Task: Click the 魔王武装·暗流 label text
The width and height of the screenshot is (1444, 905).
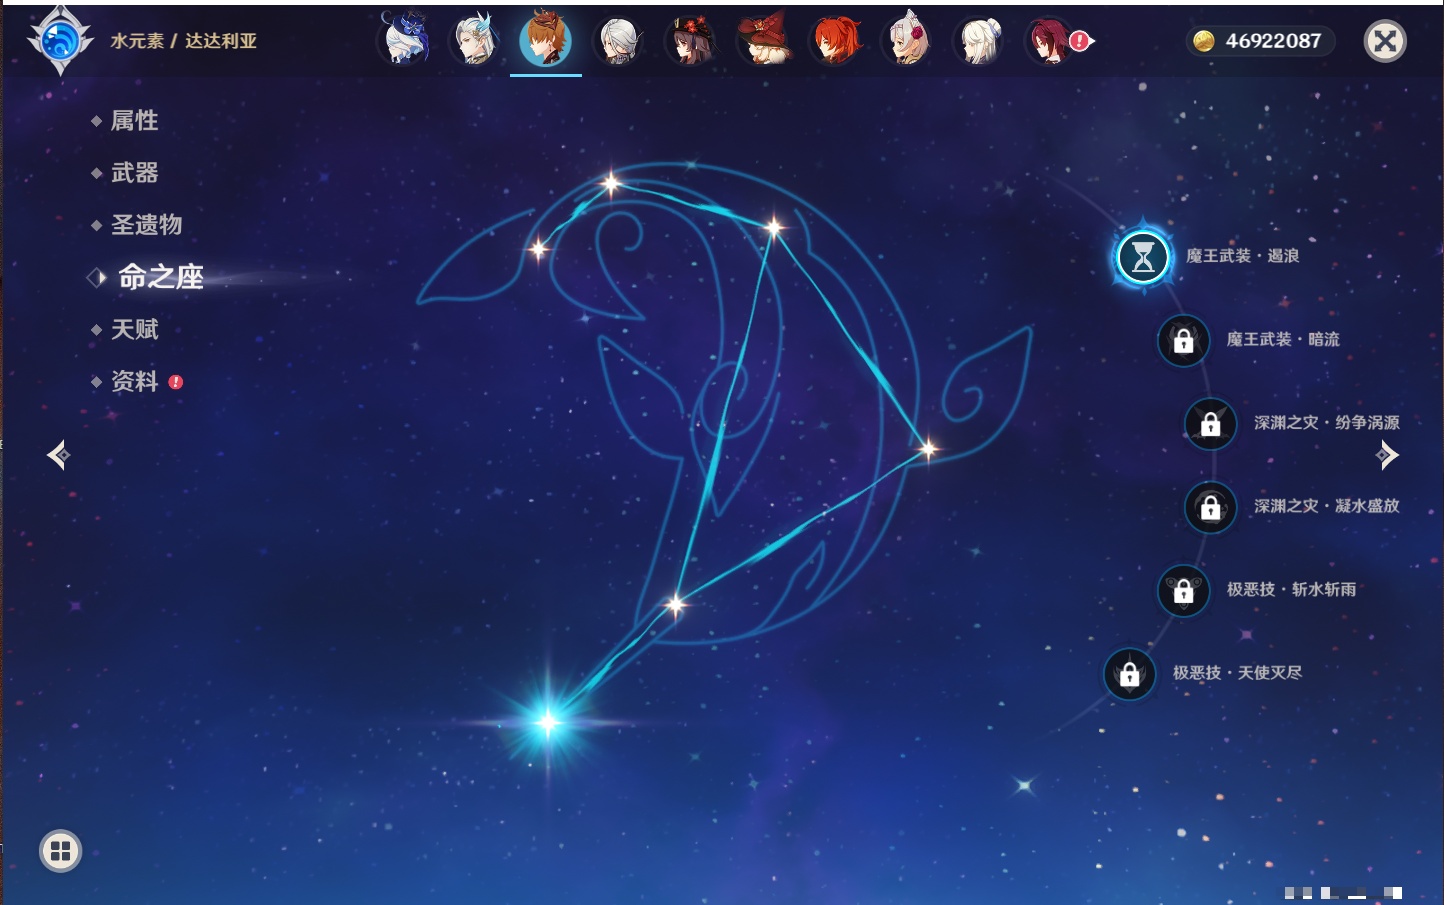Action: coord(1283,339)
